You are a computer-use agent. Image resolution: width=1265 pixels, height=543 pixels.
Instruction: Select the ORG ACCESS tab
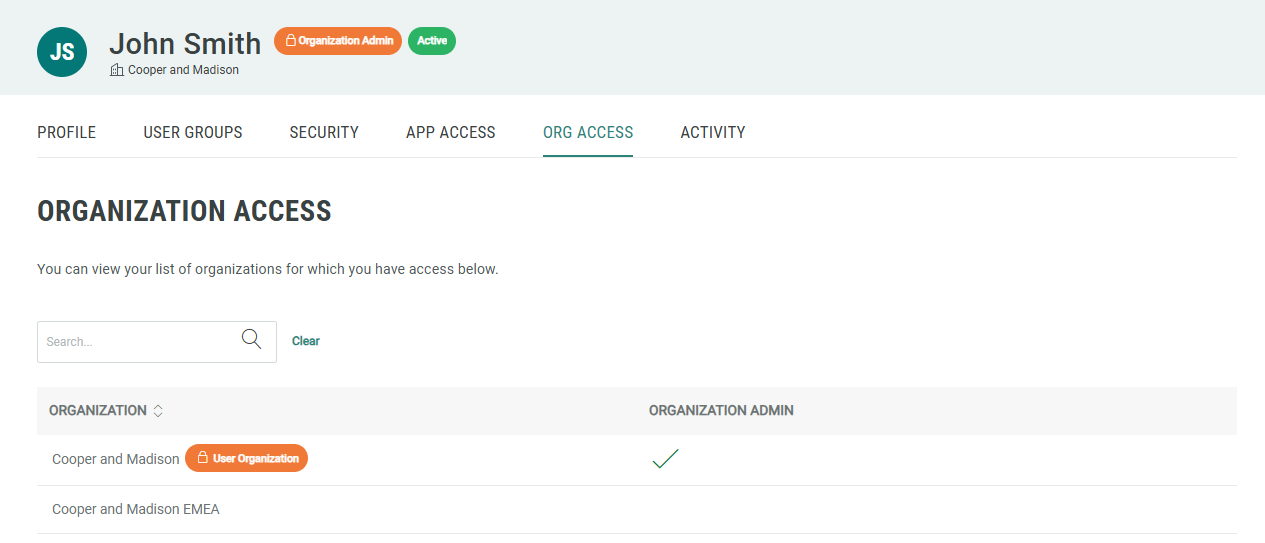pos(588,132)
